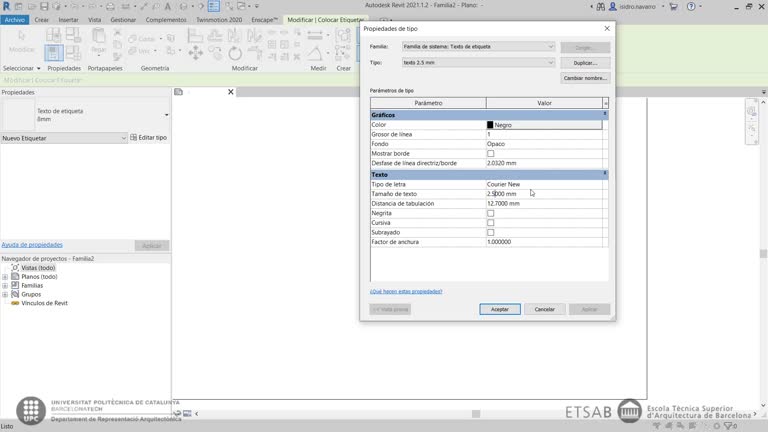768x432 pixels.
Task: Enable the Mostrar borde checkbox
Action: point(490,153)
